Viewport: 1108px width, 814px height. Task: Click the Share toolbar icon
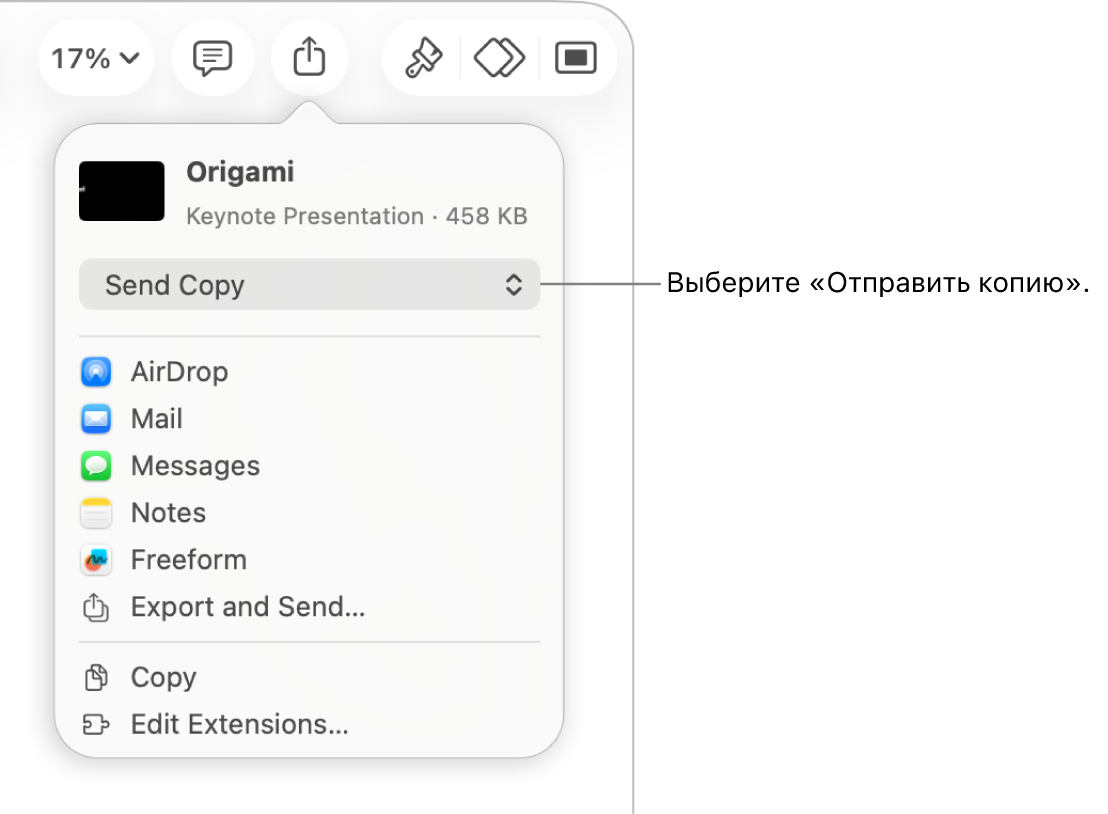tap(310, 57)
